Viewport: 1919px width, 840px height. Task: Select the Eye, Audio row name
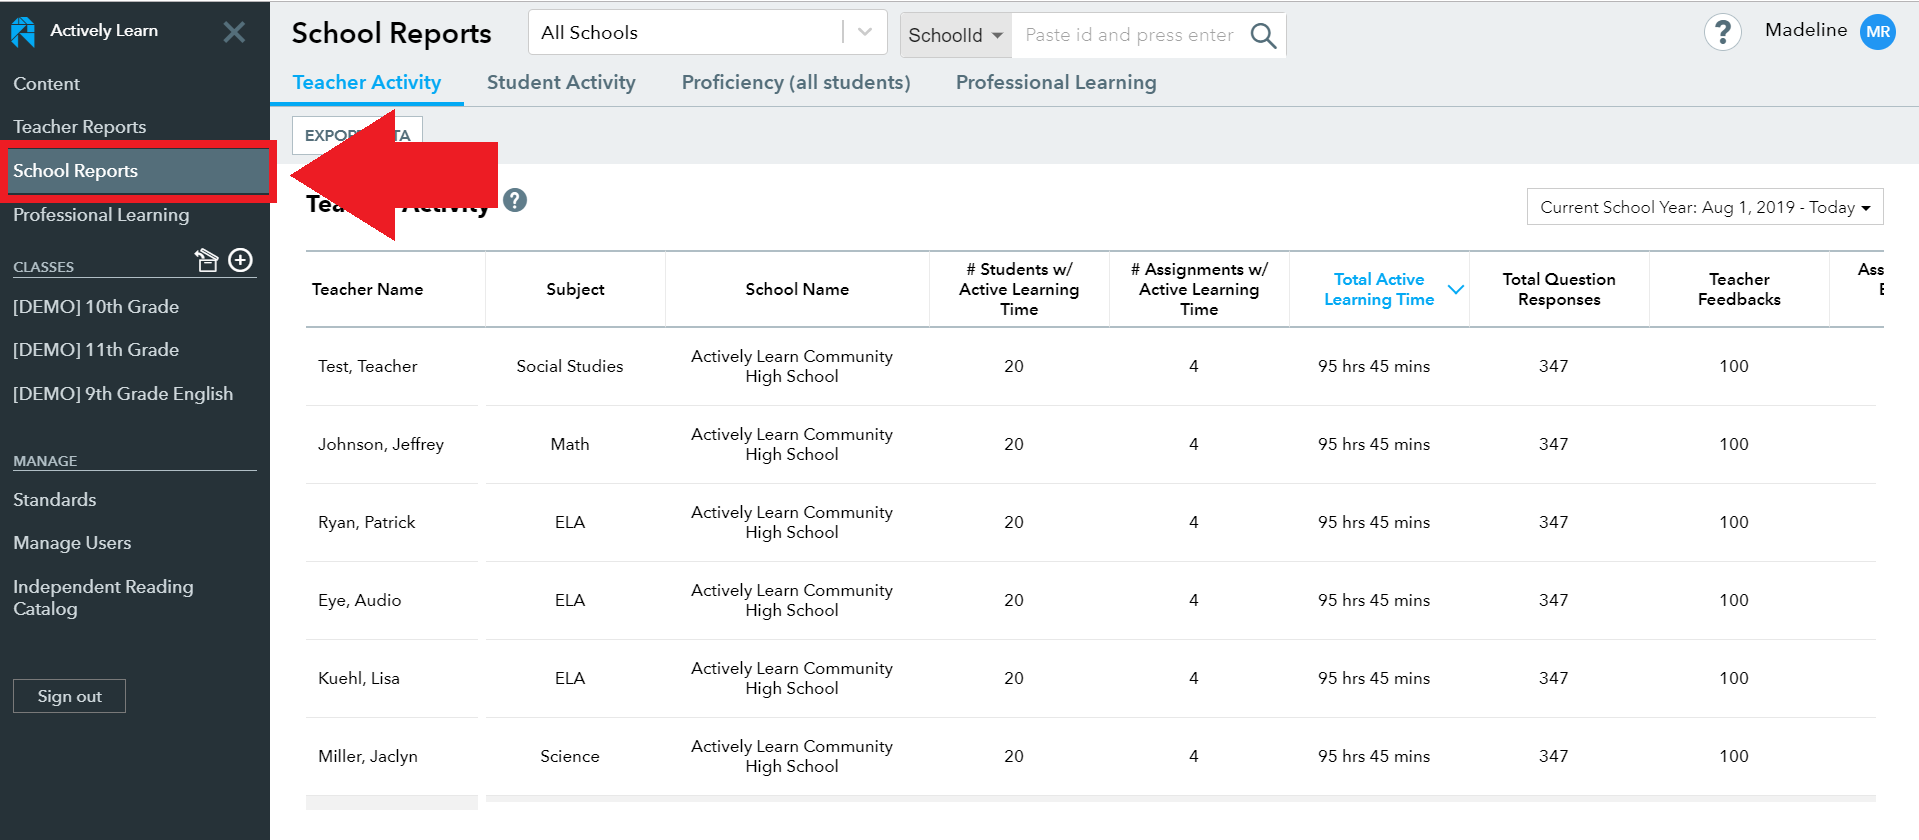point(360,600)
